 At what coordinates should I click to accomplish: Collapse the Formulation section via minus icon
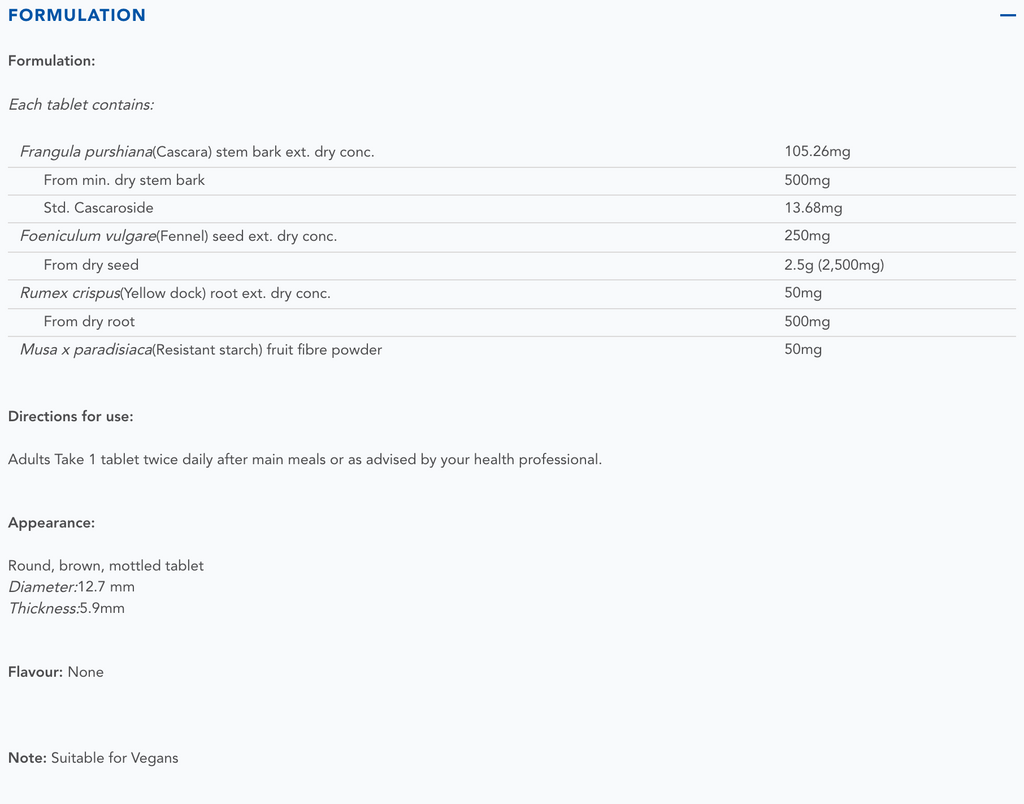point(1007,15)
